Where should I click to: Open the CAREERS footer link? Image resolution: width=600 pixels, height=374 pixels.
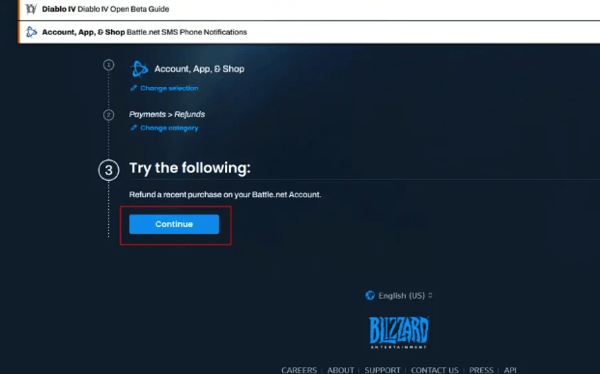[299, 370]
